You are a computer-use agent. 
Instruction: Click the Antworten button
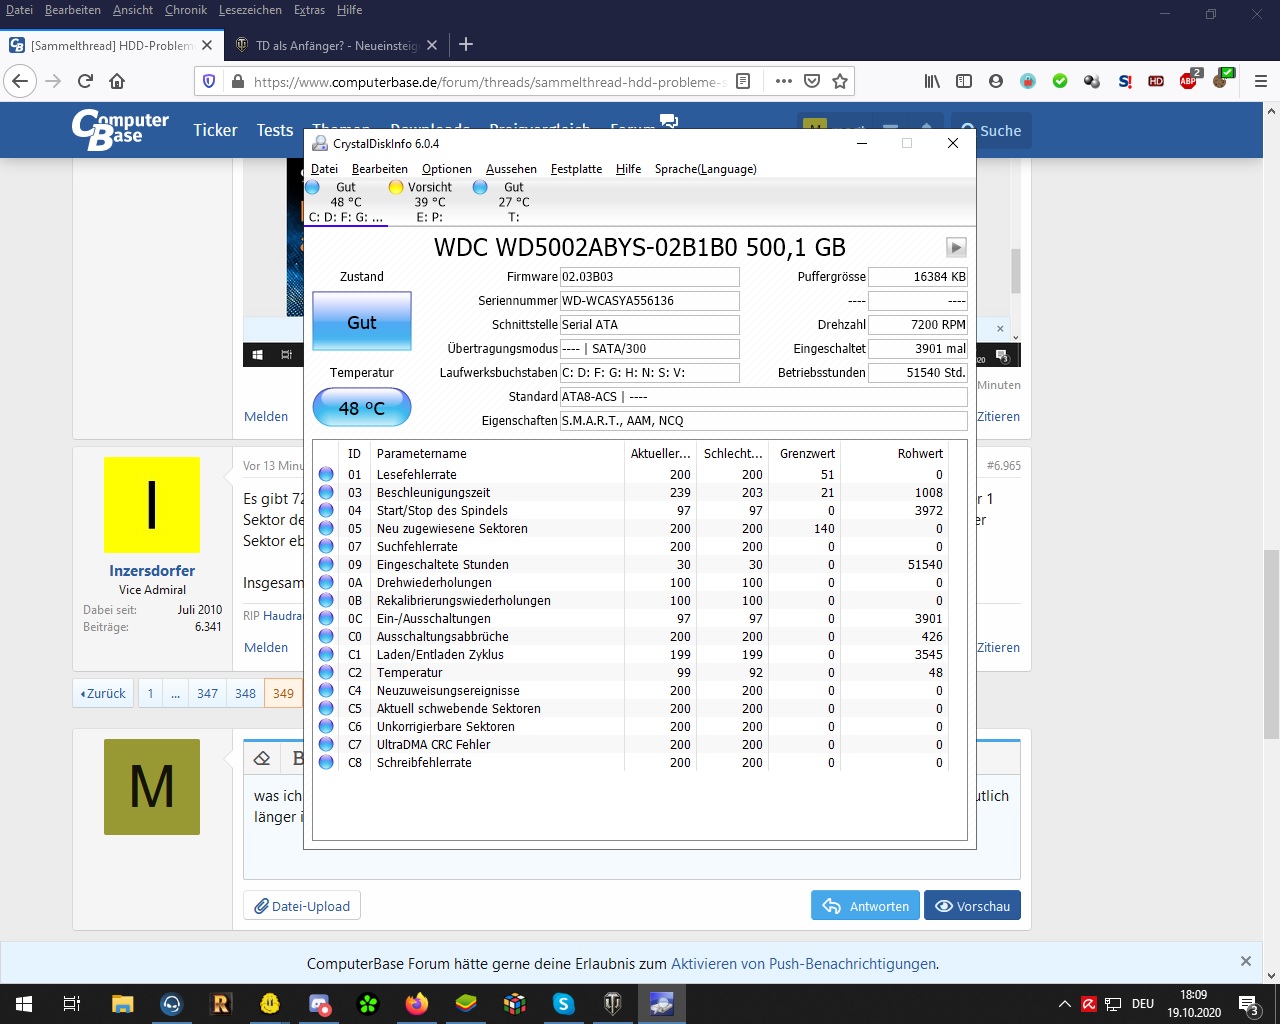[x=865, y=906]
